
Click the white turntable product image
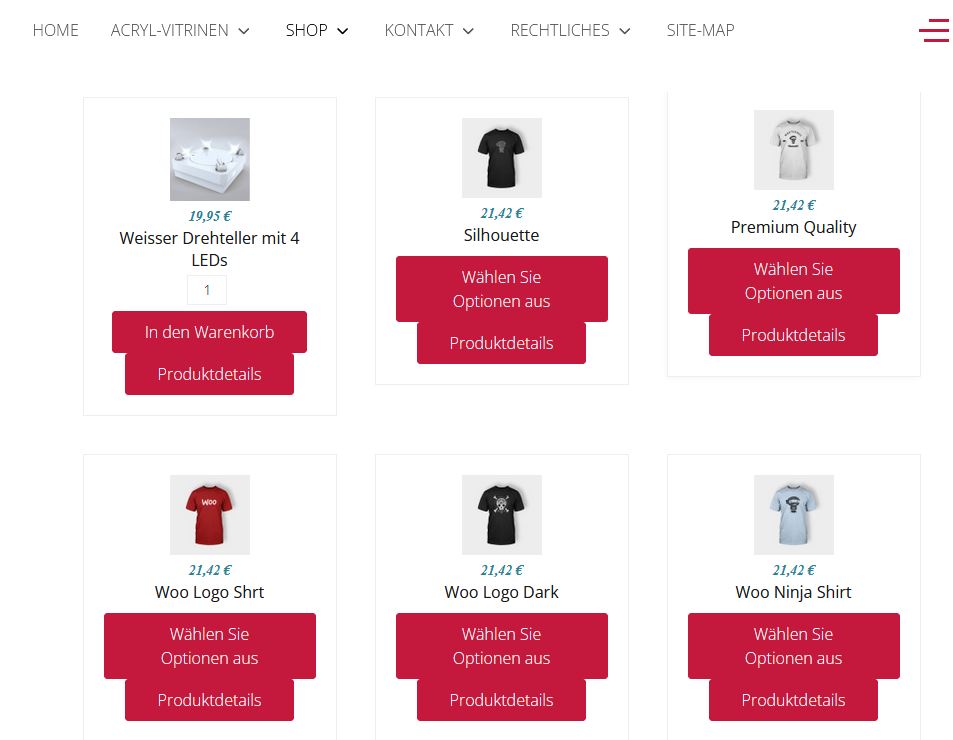click(x=210, y=159)
